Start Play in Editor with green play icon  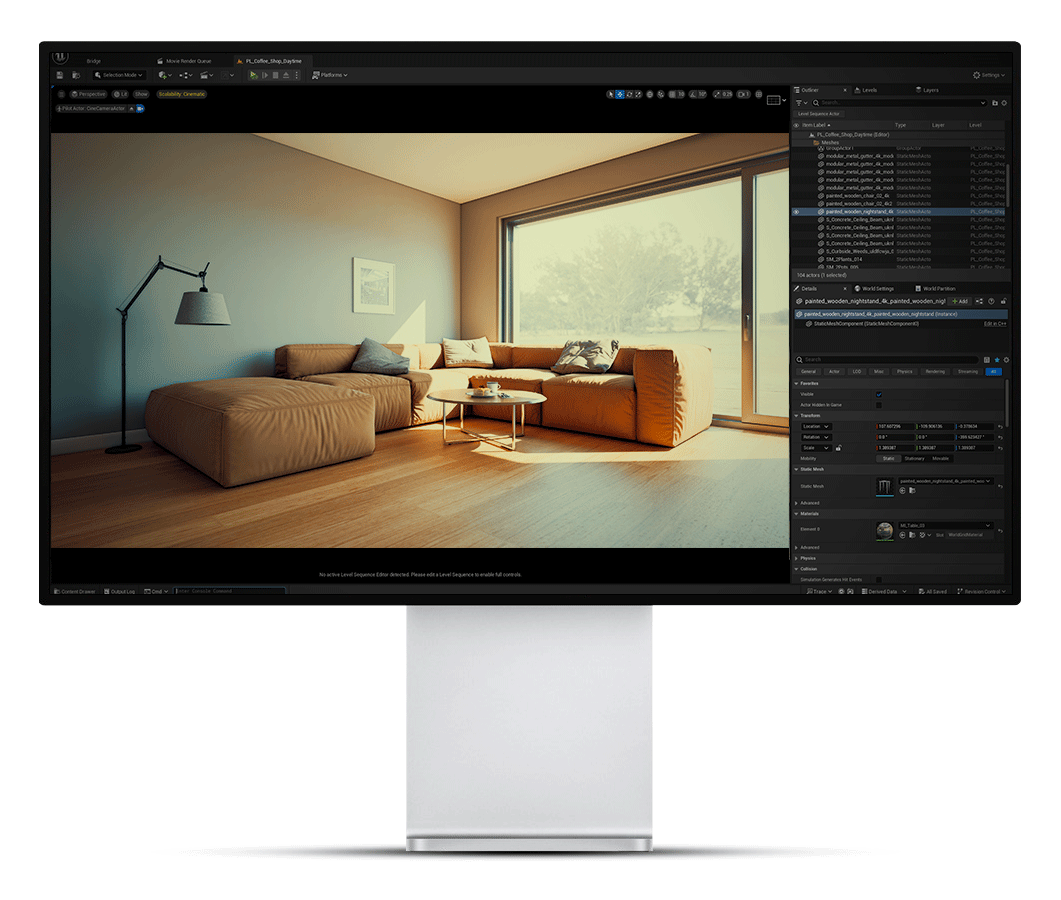click(x=253, y=75)
